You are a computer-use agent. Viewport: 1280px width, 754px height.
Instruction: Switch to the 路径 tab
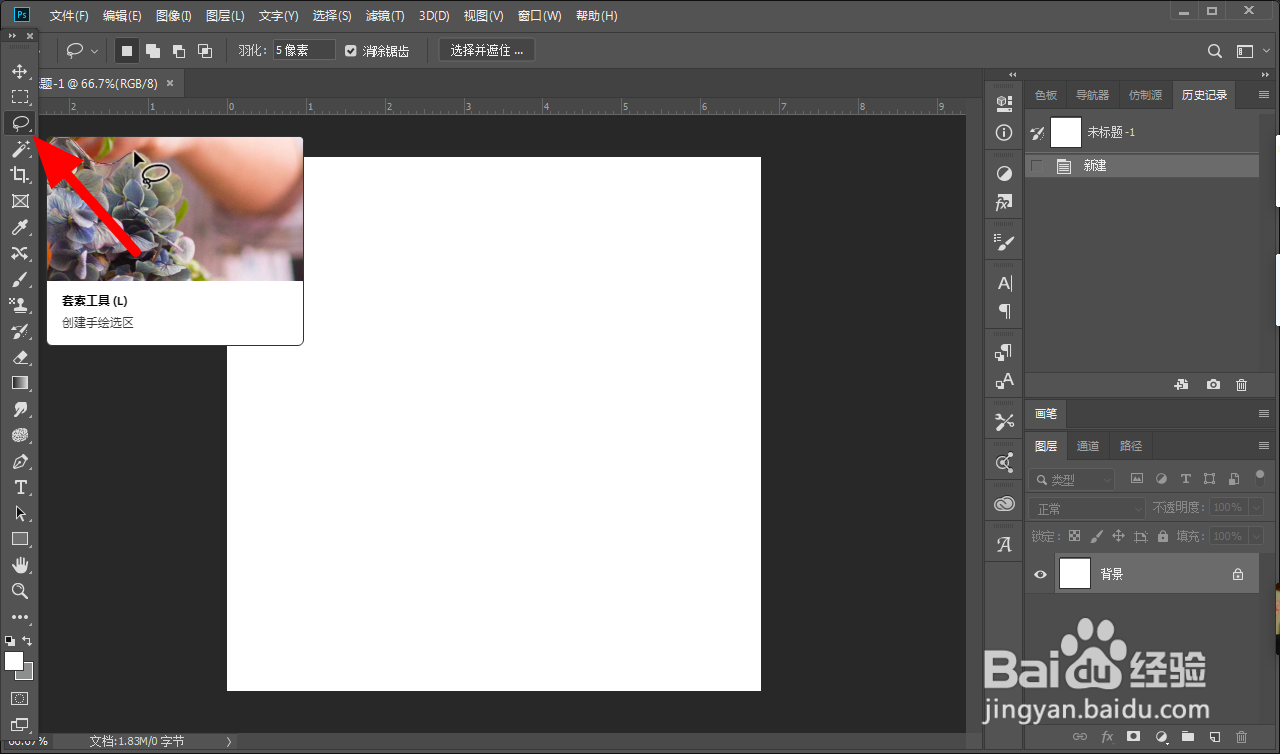click(x=1131, y=446)
